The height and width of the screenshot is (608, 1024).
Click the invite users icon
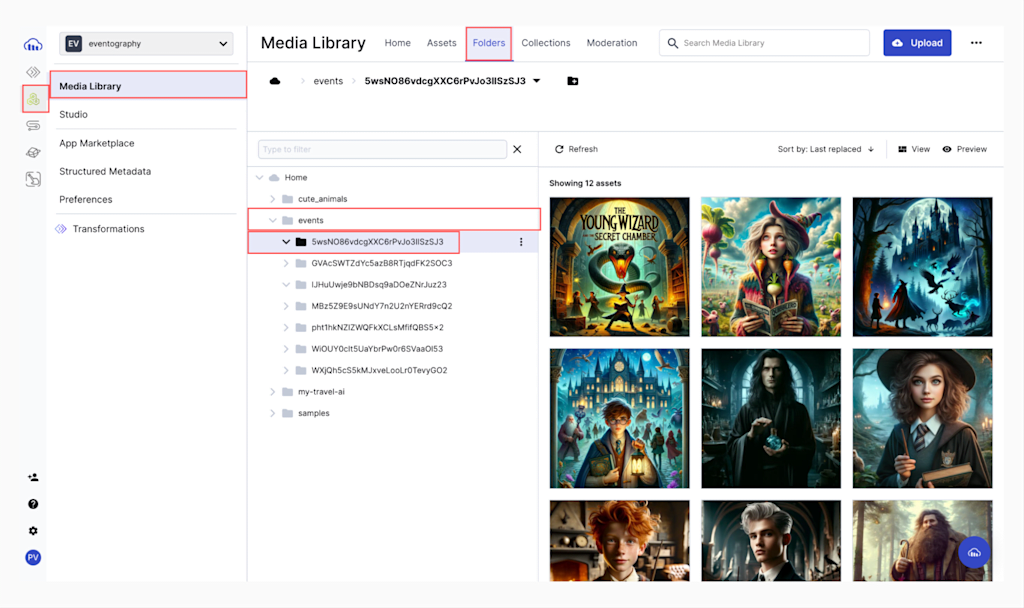click(x=33, y=477)
